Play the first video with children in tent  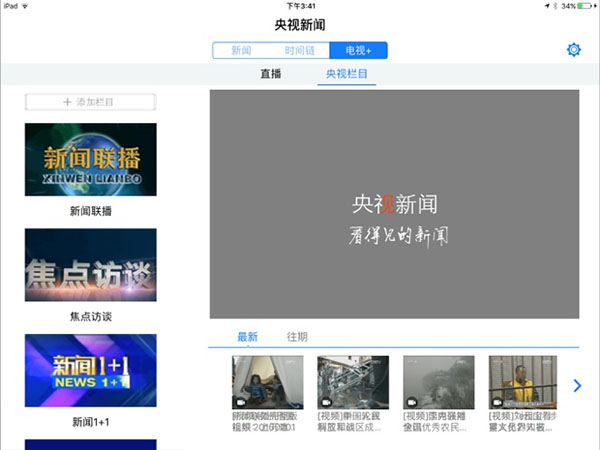pos(267,382)
